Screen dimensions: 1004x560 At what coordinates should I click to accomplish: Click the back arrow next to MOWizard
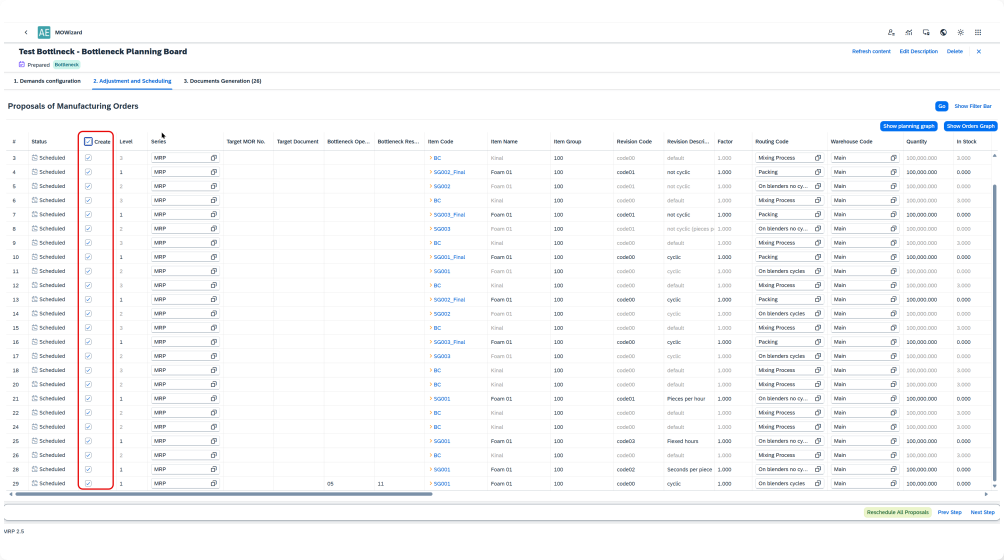tap(26, 32)
